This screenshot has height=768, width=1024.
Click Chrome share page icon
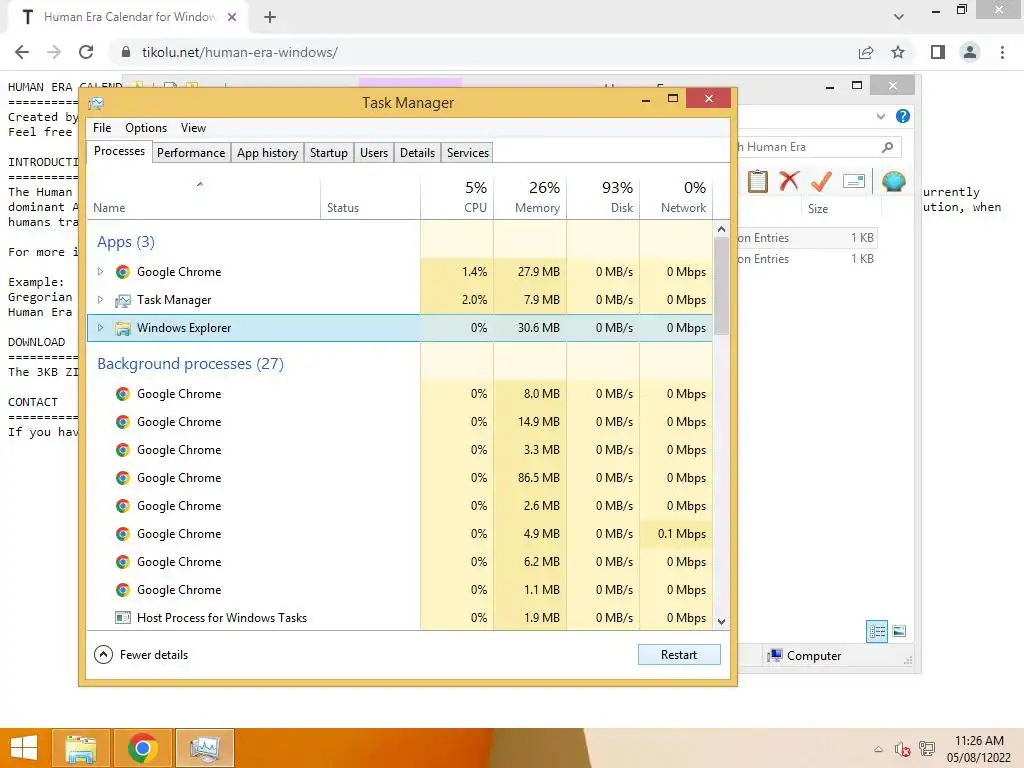(866, 52)
